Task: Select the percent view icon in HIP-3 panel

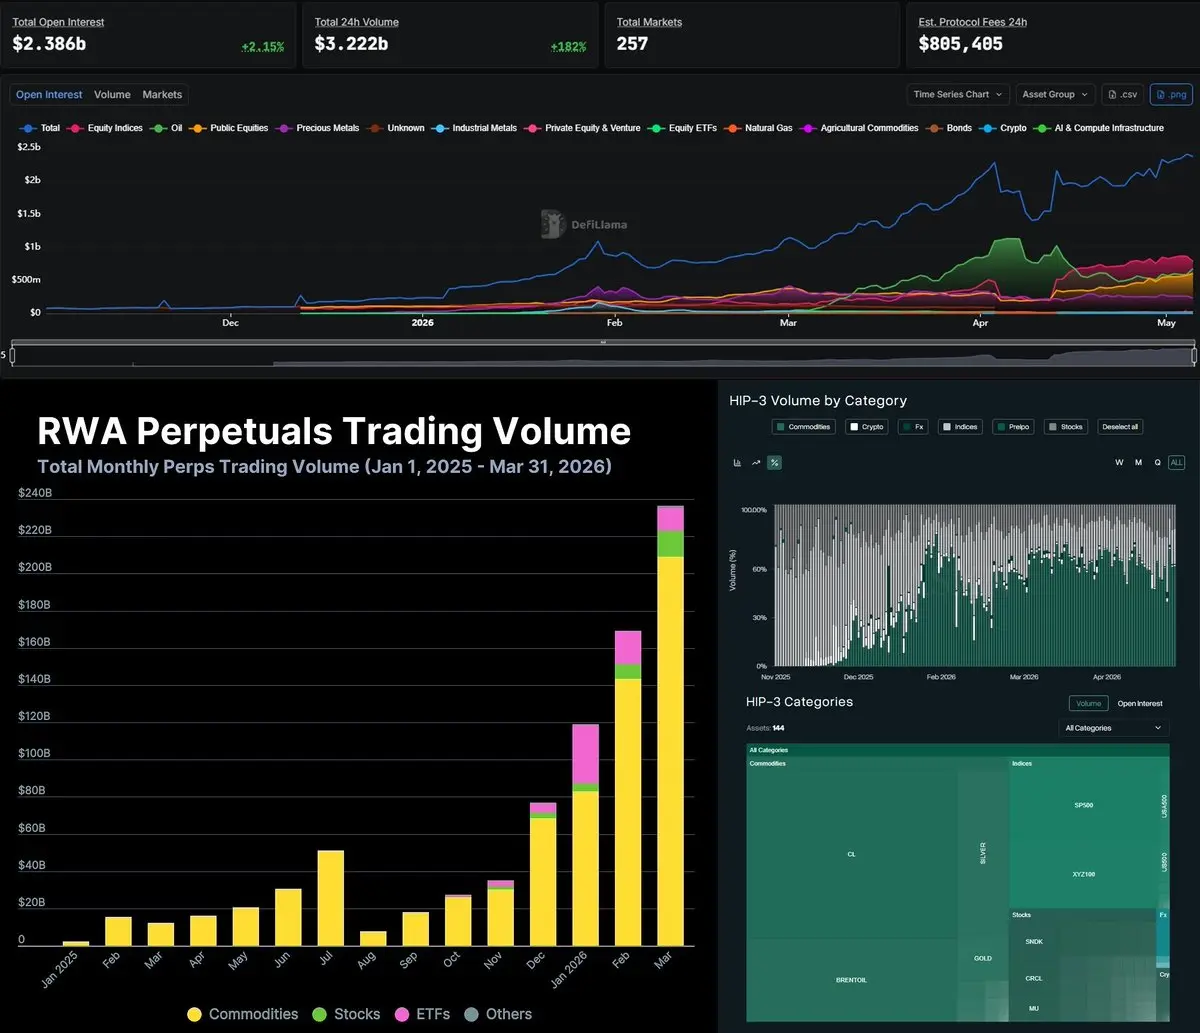Action: click(774, 462)
